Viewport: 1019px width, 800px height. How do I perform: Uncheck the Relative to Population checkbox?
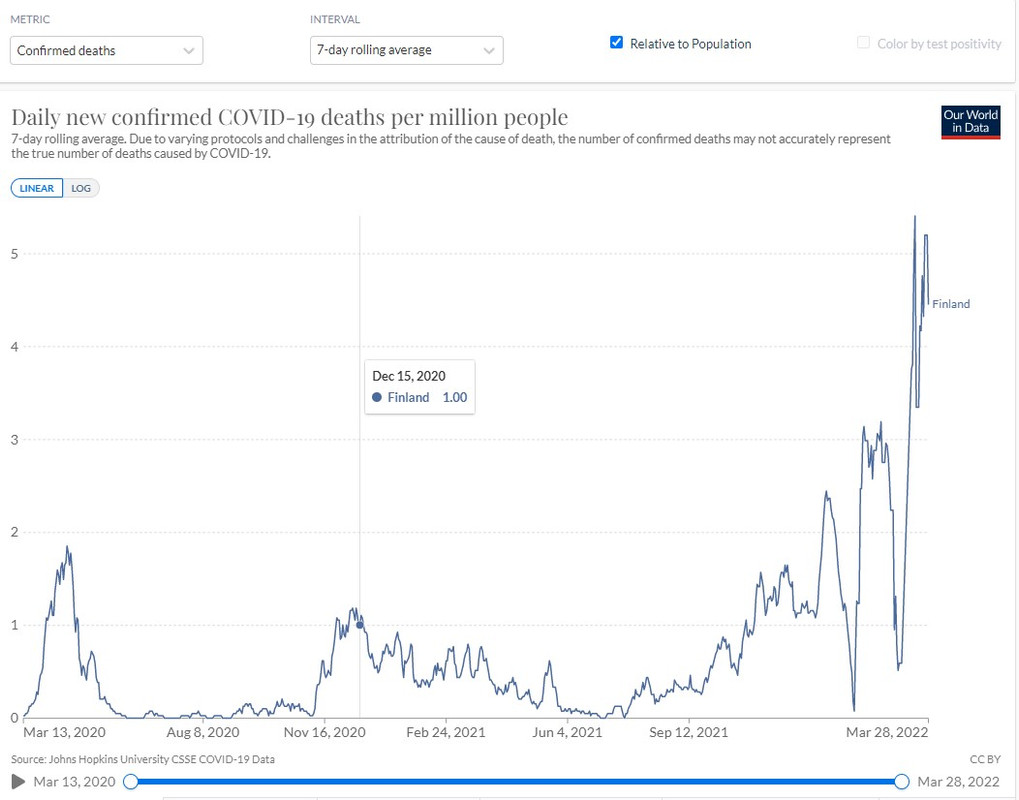(x=616, y=43)
